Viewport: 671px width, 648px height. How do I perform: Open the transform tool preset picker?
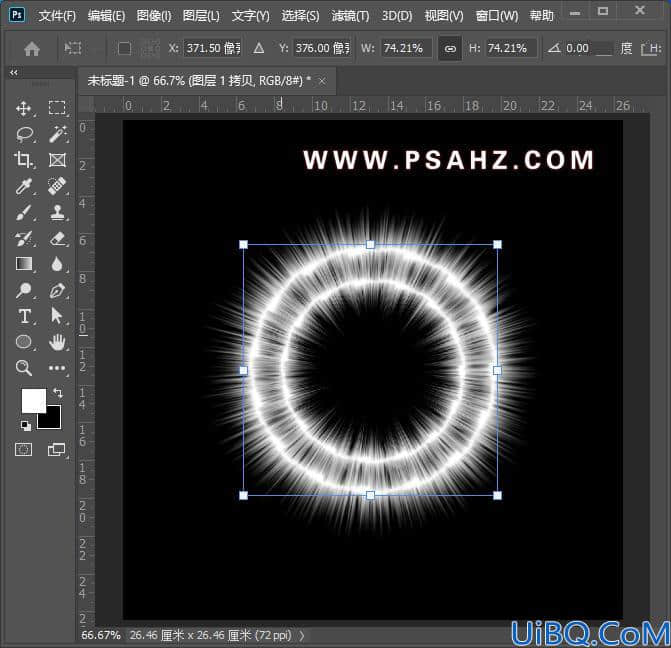(74, 48)
